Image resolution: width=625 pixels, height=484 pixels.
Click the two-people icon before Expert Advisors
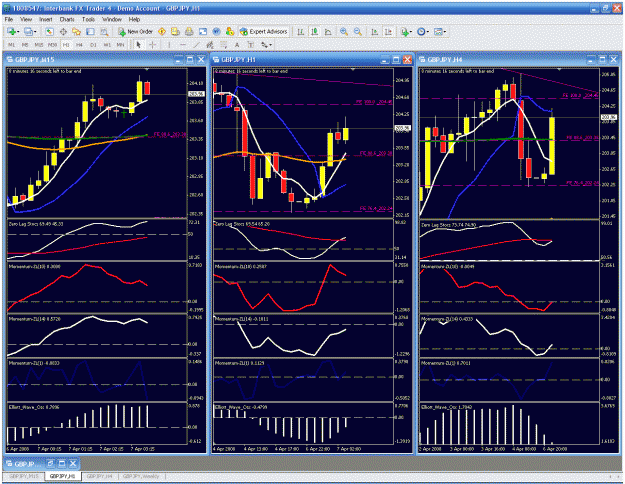pyautogui.click(x=230, y=31)
